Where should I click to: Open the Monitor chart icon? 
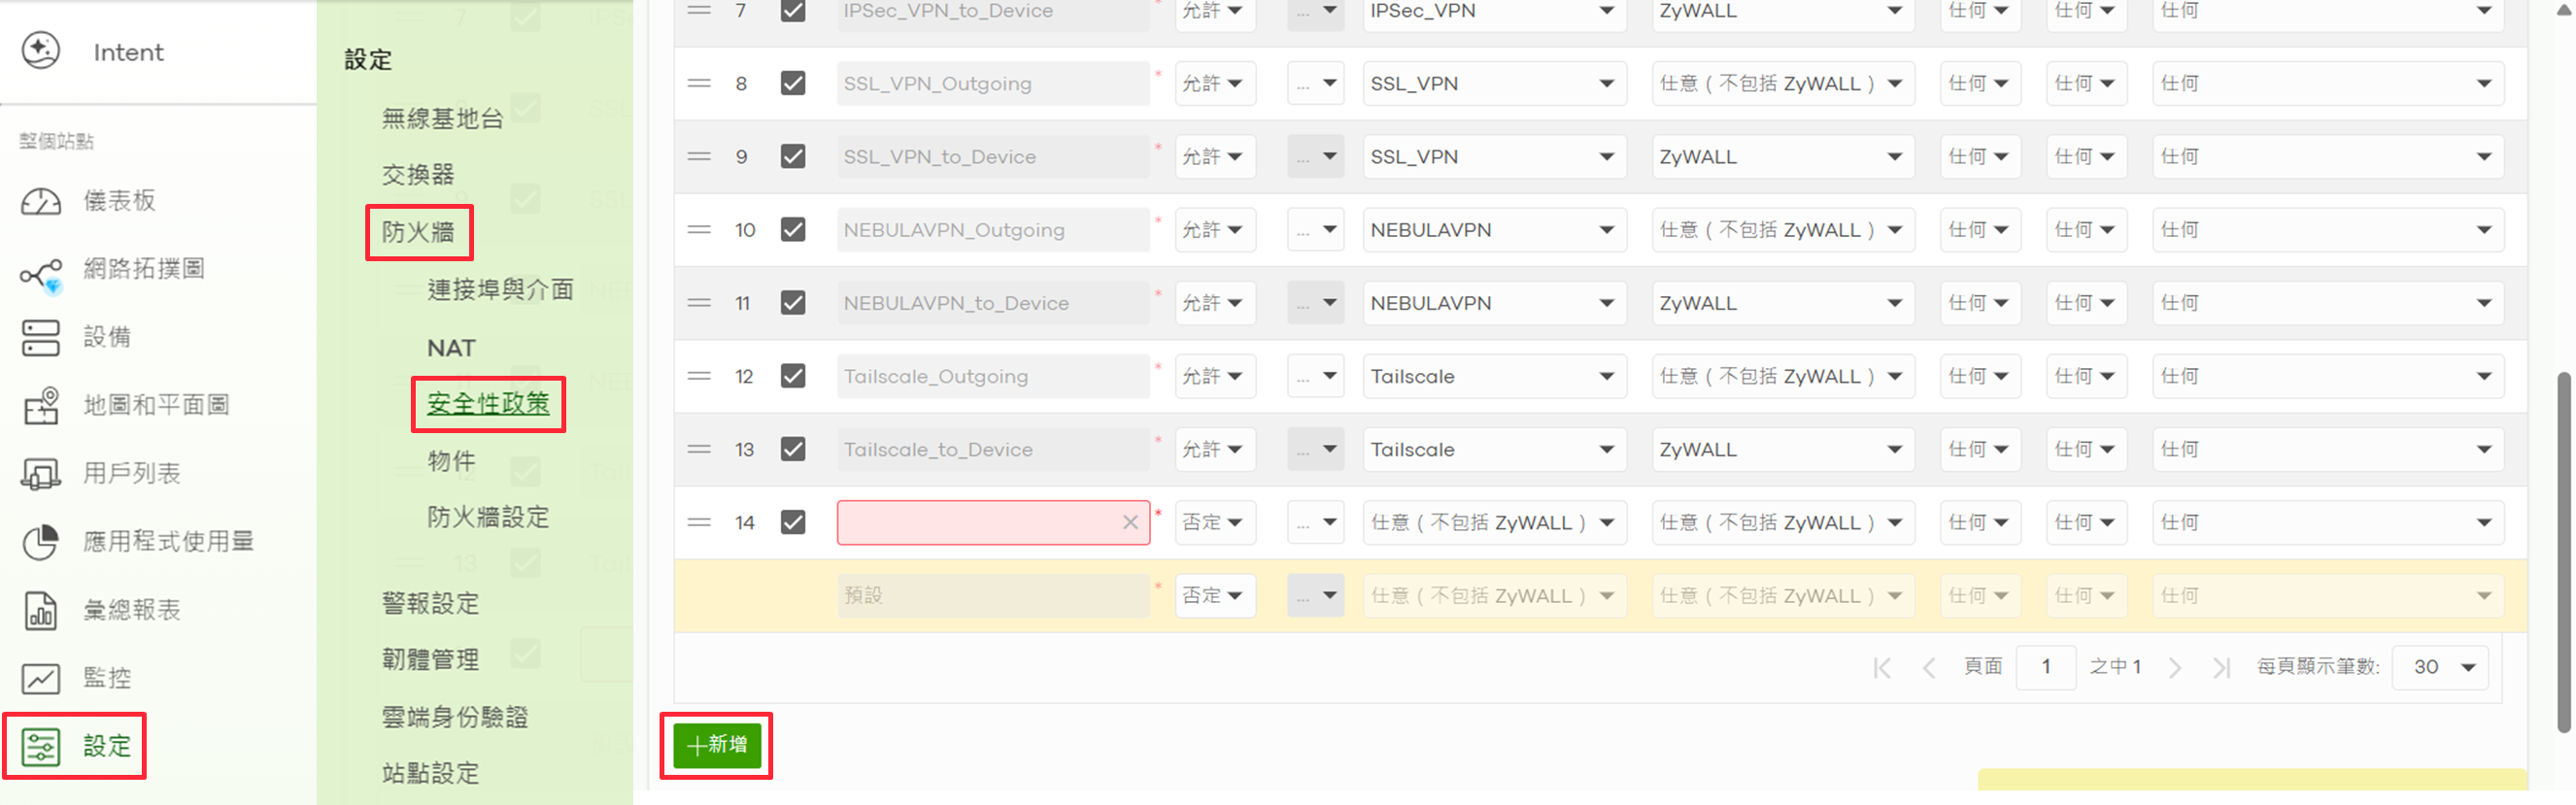point(41,678)
